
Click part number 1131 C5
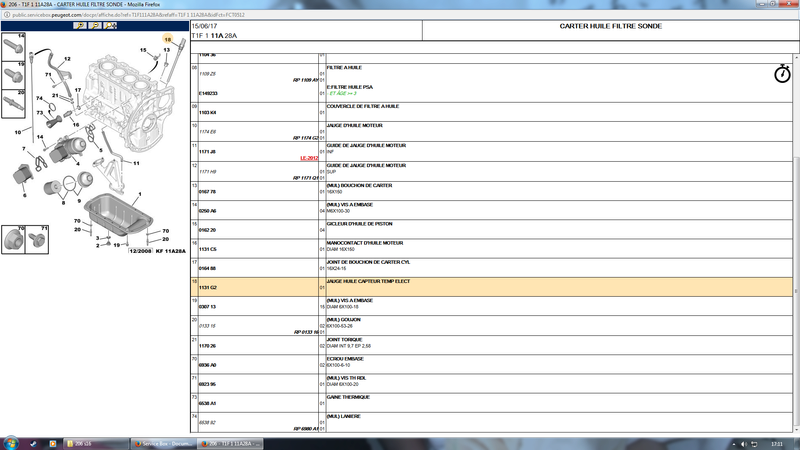coord(207,249)
